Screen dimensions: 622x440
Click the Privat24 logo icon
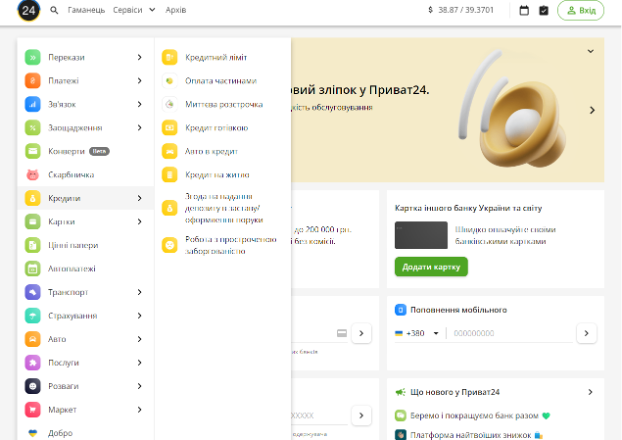[29, 10]
